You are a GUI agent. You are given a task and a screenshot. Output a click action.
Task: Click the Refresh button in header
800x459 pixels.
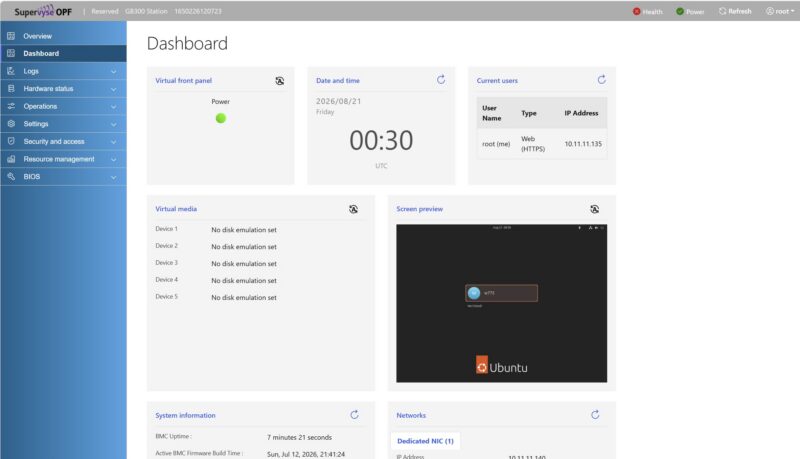pos(735,11)
